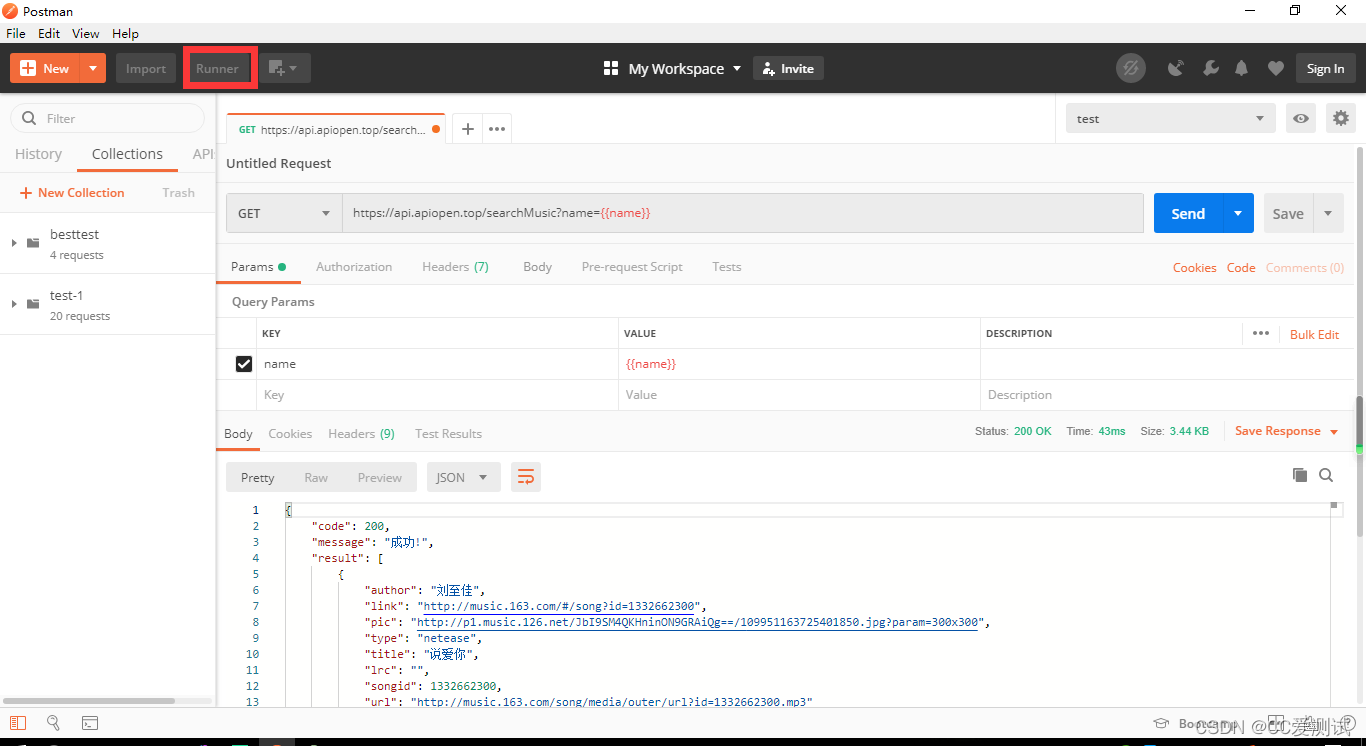Open the File menu
Screen dimensions: 1366x746
coord(15,33)
